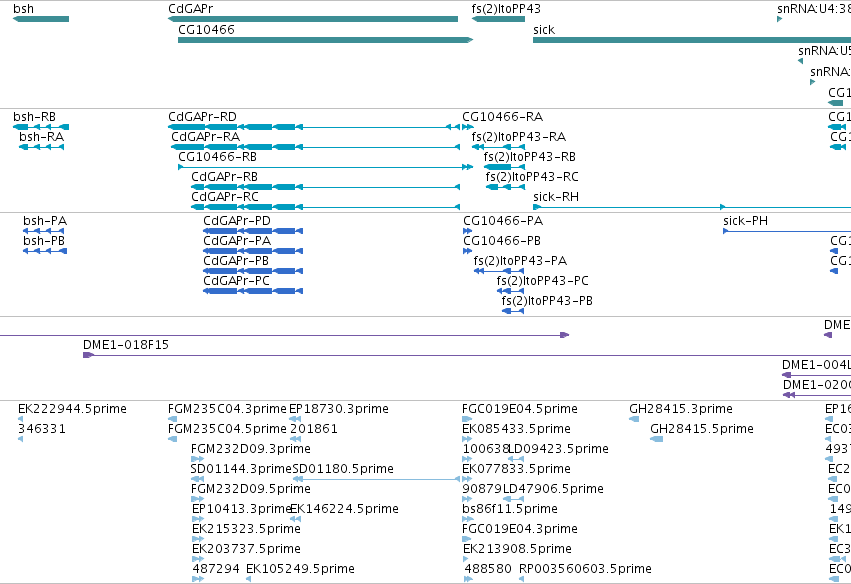Select the fs(2)ltoPP43-PC protein glyph
The image size is (851, 584).
(x=510, y=291)
